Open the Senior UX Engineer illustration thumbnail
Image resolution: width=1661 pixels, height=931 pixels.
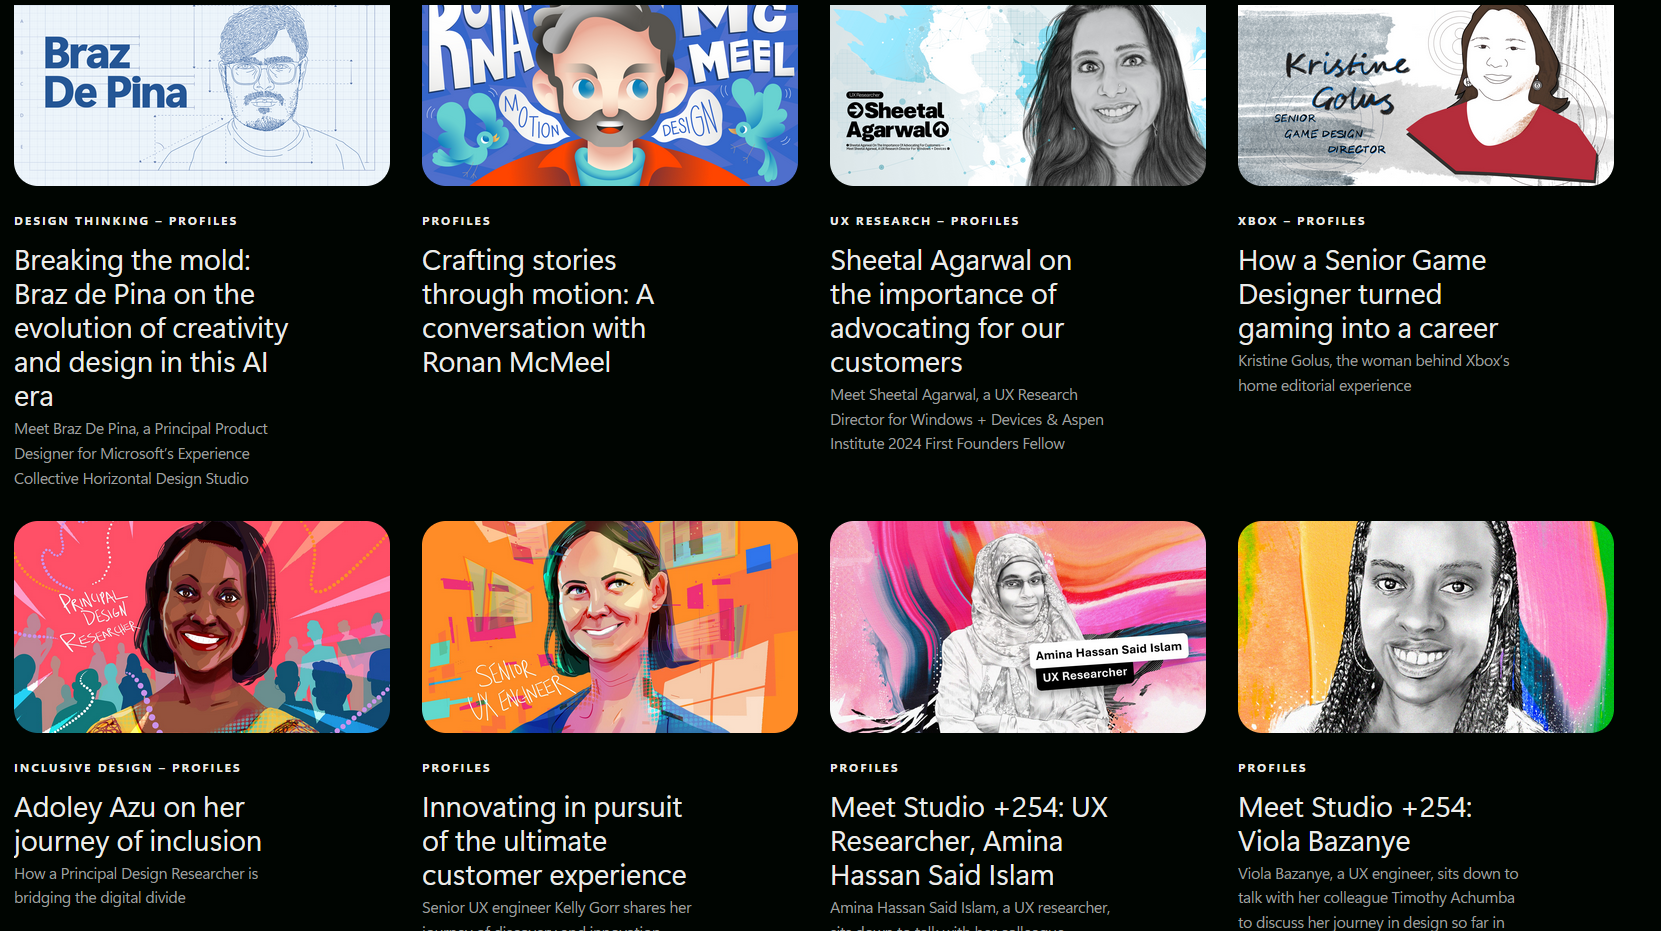(610, 627)
